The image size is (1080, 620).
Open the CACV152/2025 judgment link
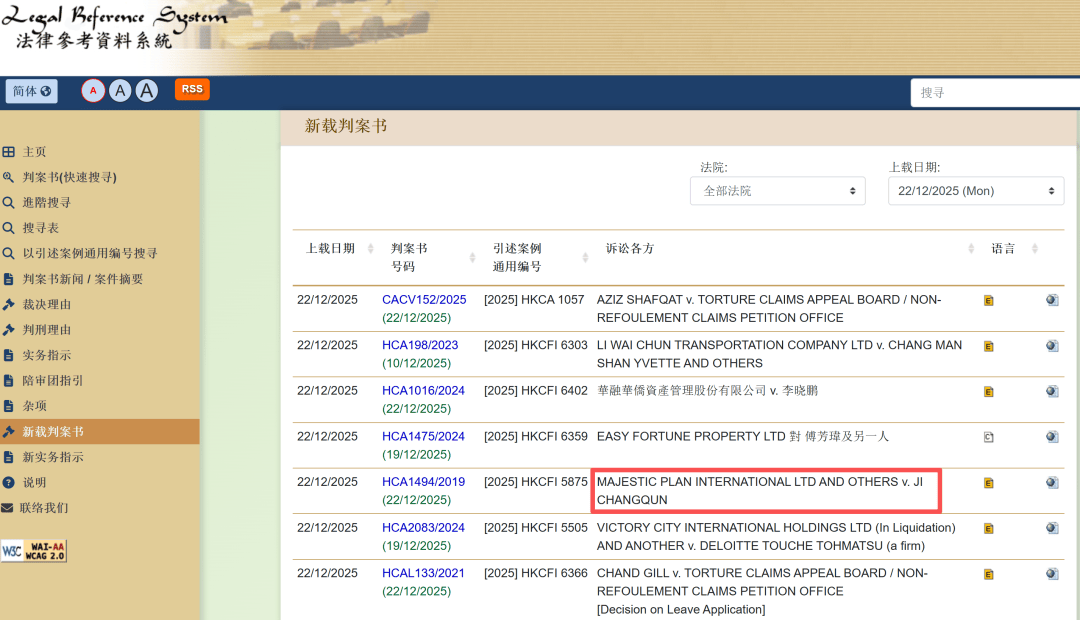pos(423,299)
